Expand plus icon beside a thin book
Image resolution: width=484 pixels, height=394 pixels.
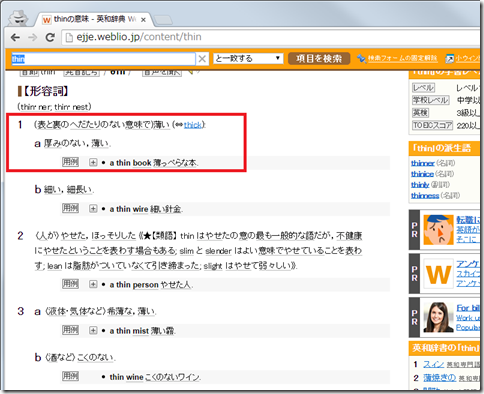tap(93, 163)
